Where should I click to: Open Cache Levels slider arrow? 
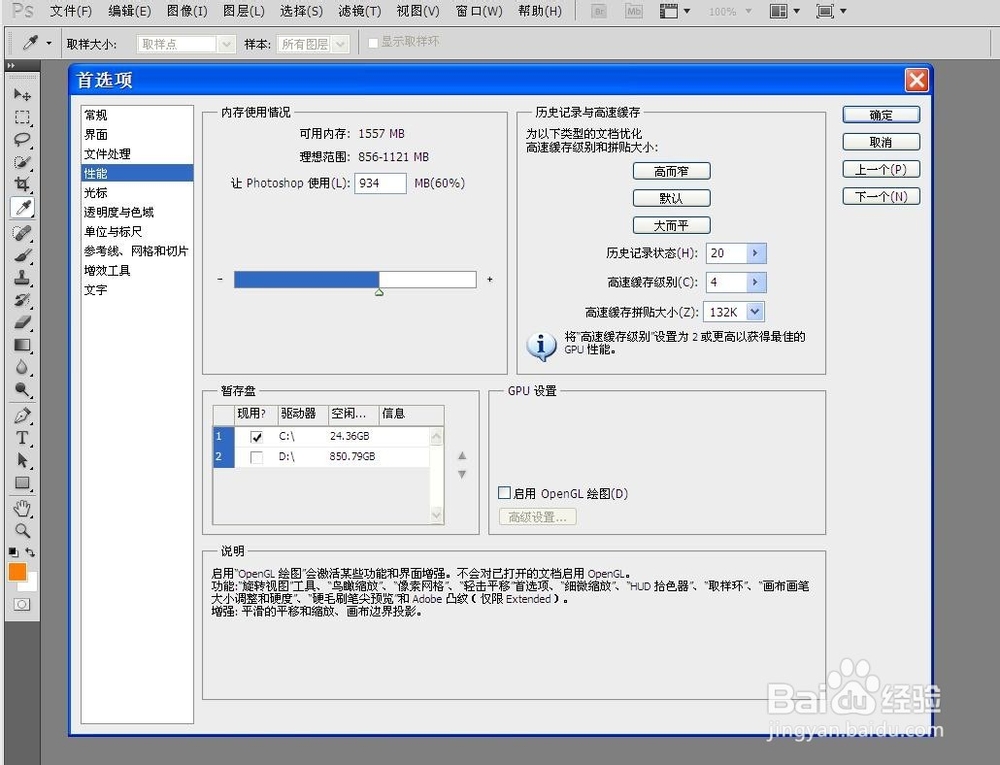tap(756, 282)
